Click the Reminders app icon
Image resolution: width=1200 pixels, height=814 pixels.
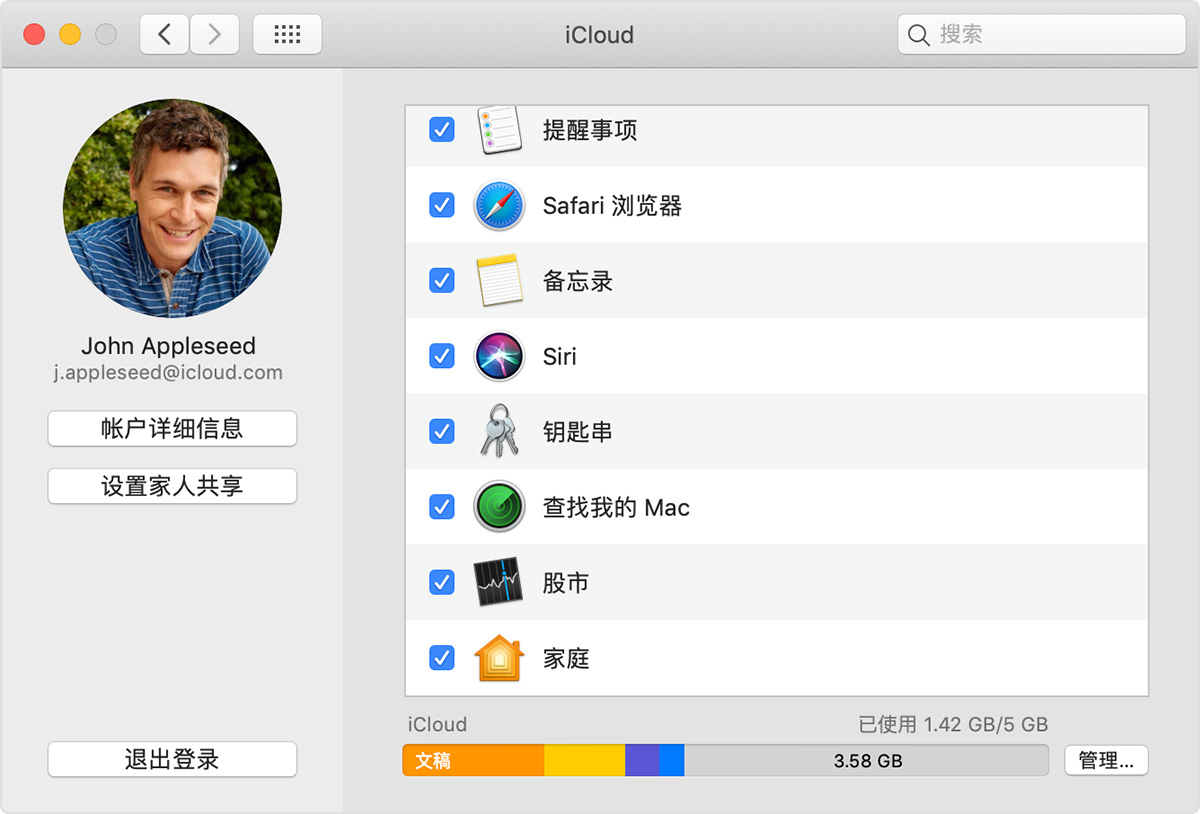499,130
